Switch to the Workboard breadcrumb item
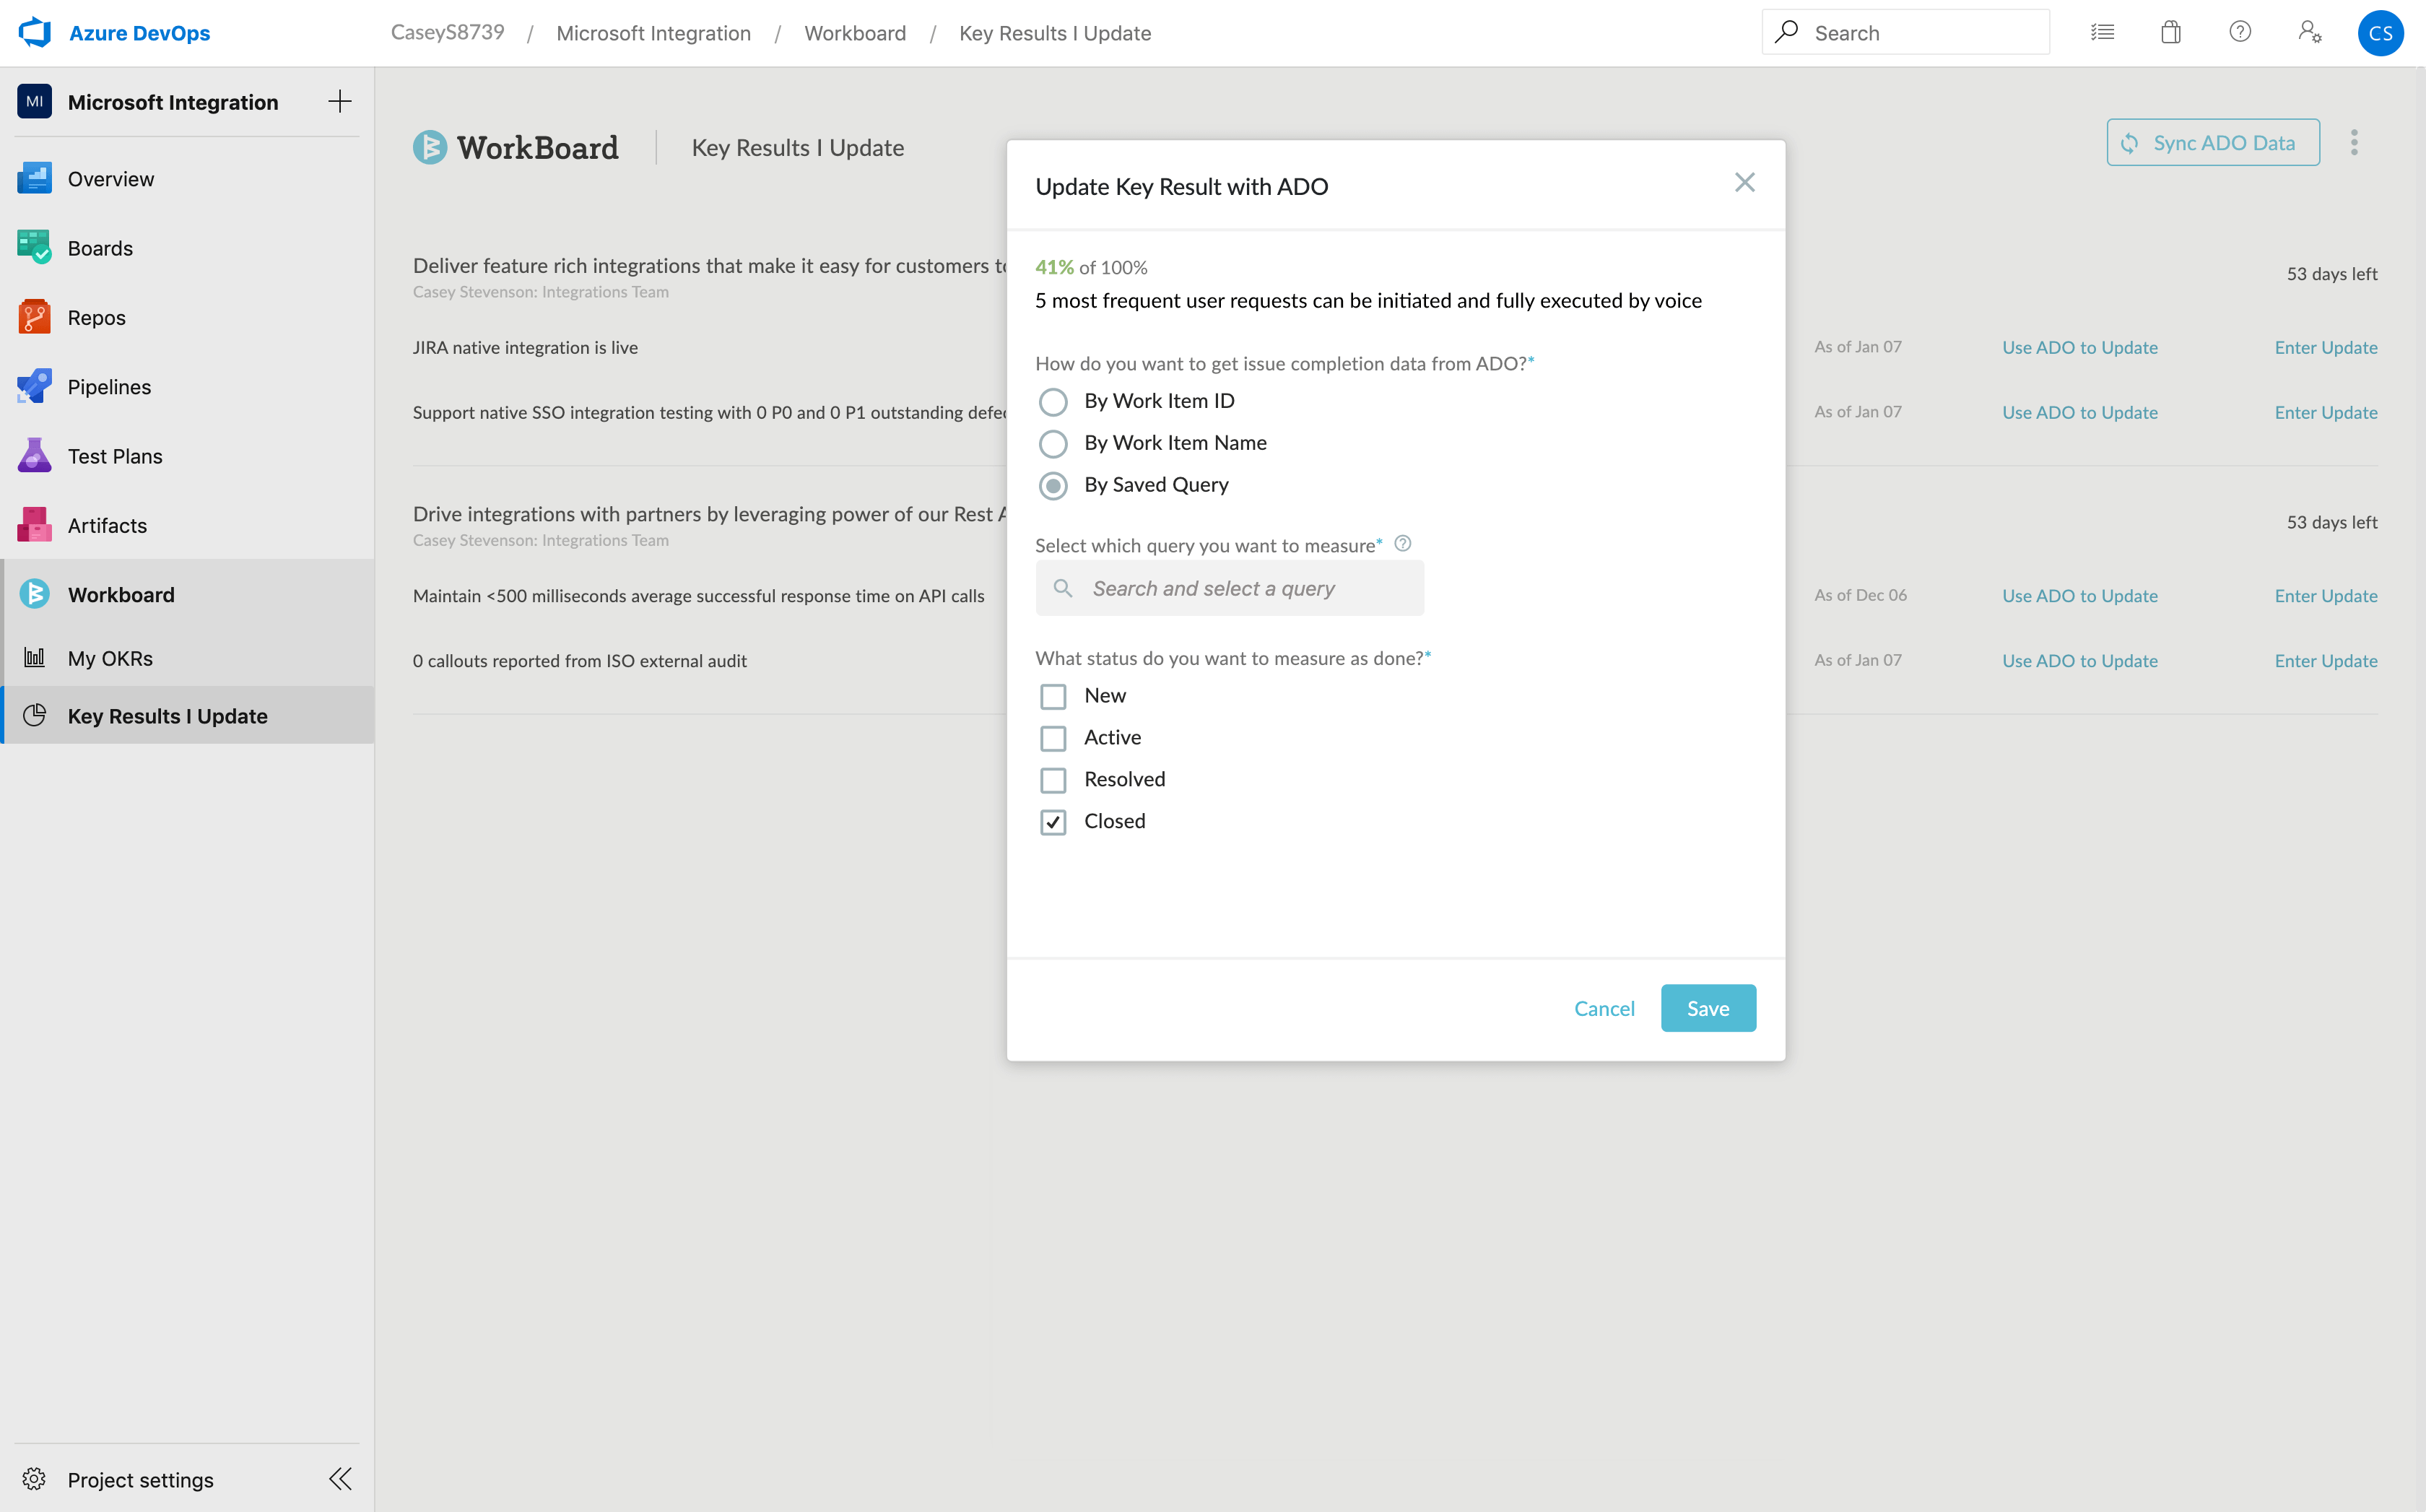2426x1512 pixels. 855,32
